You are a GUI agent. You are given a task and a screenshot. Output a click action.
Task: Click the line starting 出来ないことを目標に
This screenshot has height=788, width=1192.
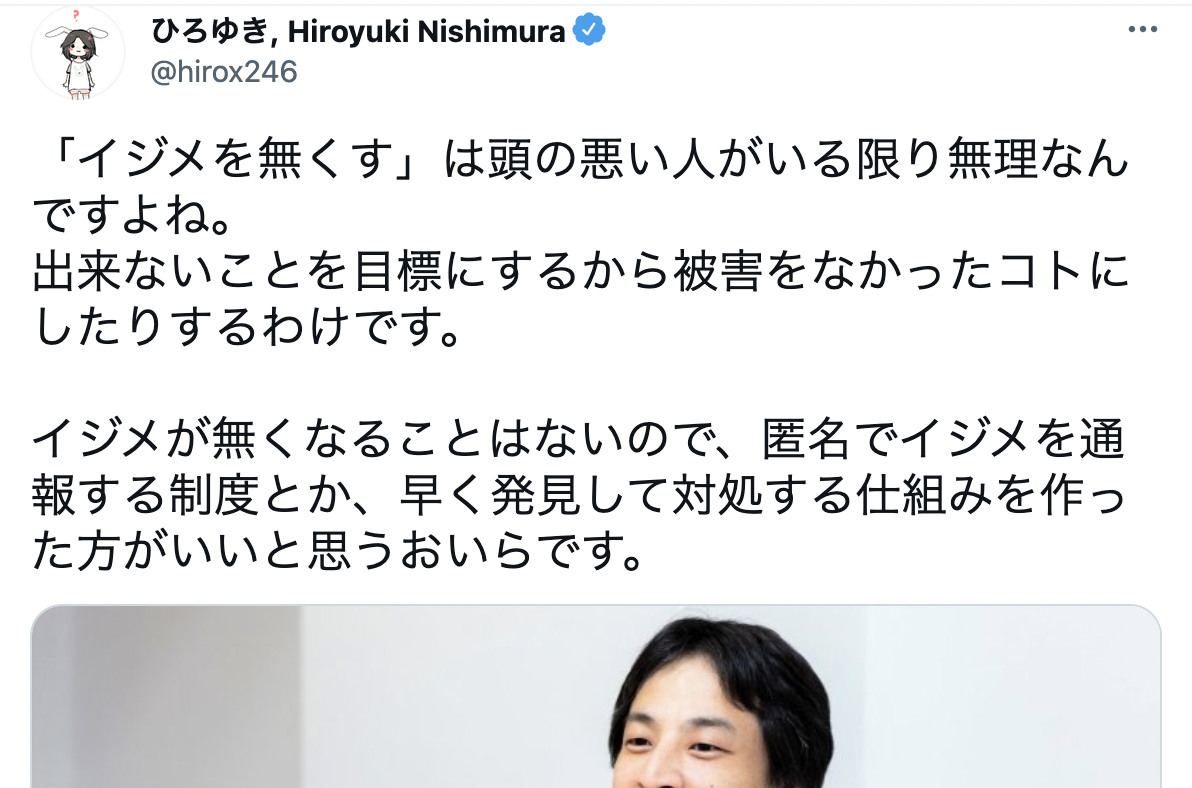click(x=581, y=272)
